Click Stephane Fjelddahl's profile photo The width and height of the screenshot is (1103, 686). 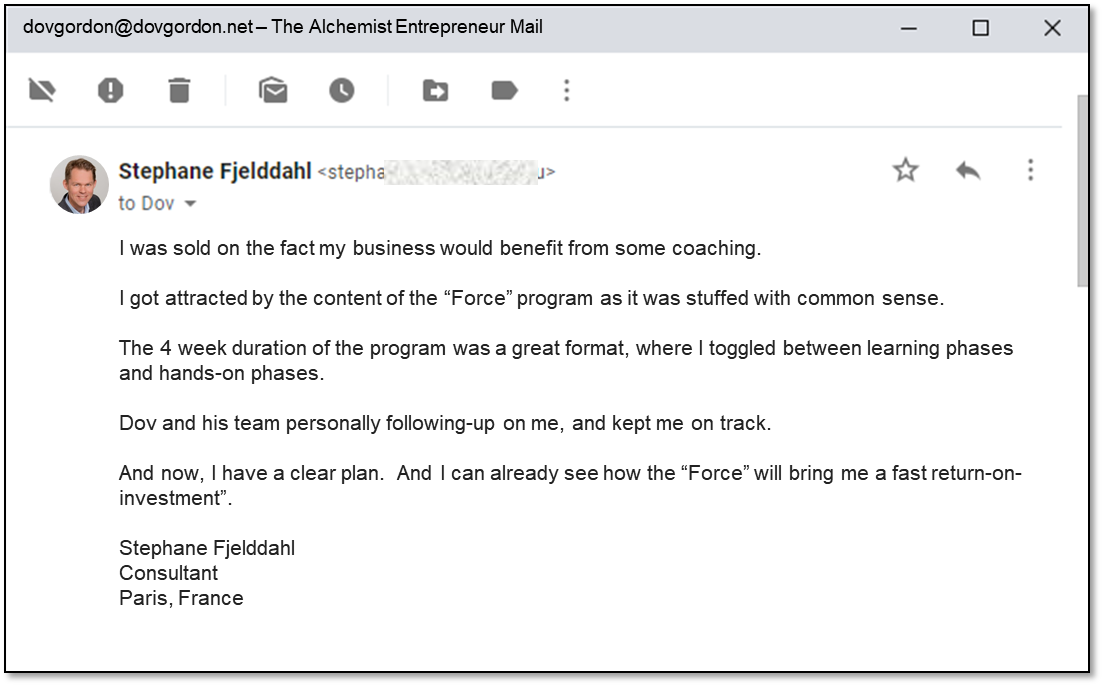(79, 184)
